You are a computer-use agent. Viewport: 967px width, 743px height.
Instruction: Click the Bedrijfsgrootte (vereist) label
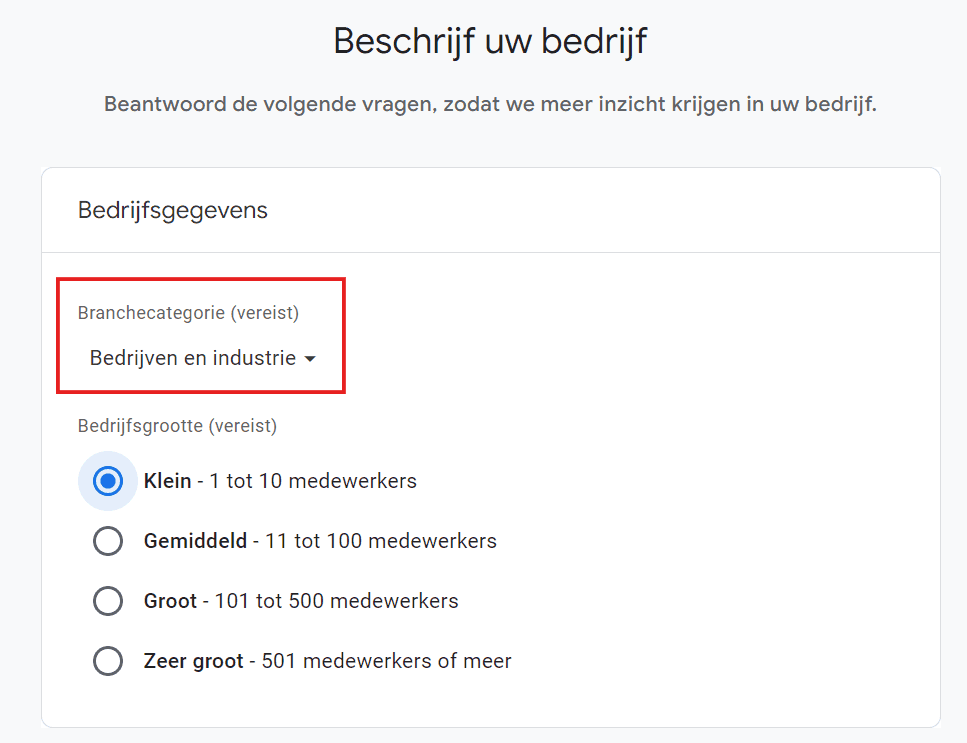click(x=175, y=425)
